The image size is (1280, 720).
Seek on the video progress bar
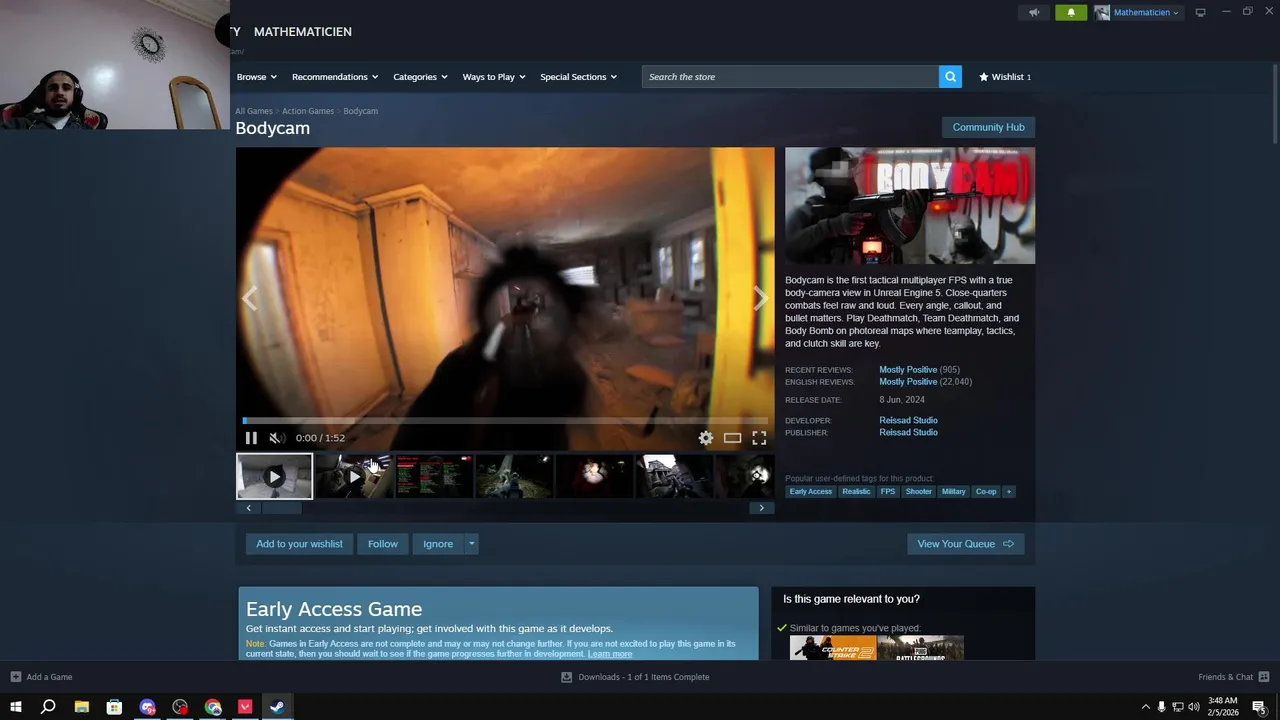[505, 421]
